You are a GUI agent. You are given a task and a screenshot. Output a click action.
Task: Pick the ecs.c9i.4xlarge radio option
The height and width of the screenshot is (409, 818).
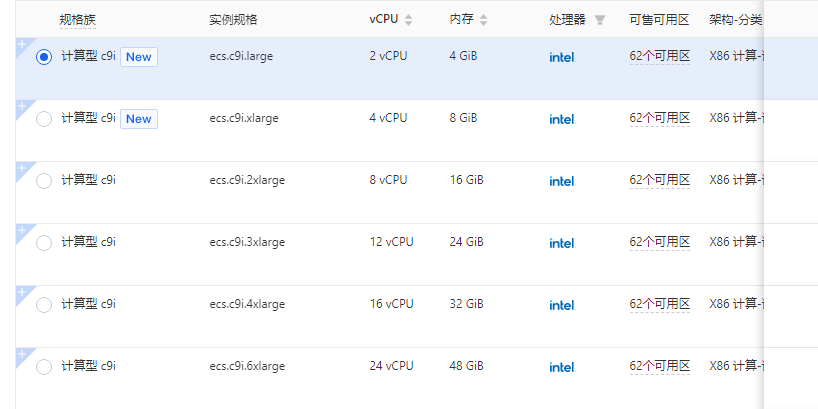[x=44, y=305]
